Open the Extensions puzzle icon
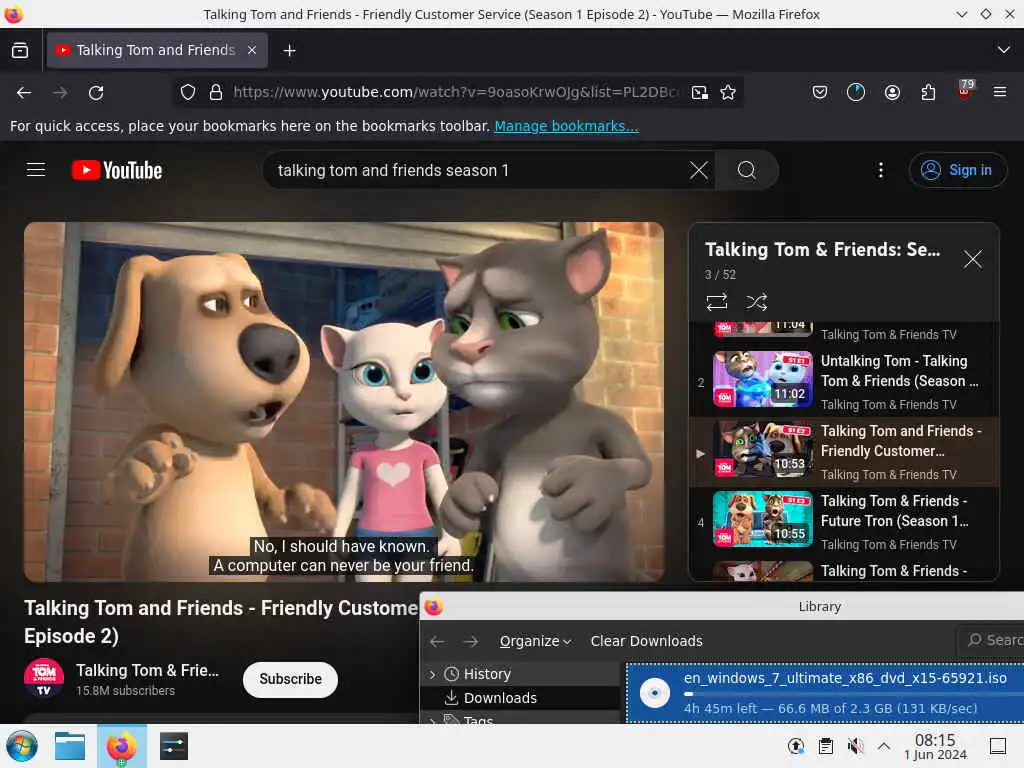Image resolution: width=1024 pixels, height=768 pixels. pos(928,92)
